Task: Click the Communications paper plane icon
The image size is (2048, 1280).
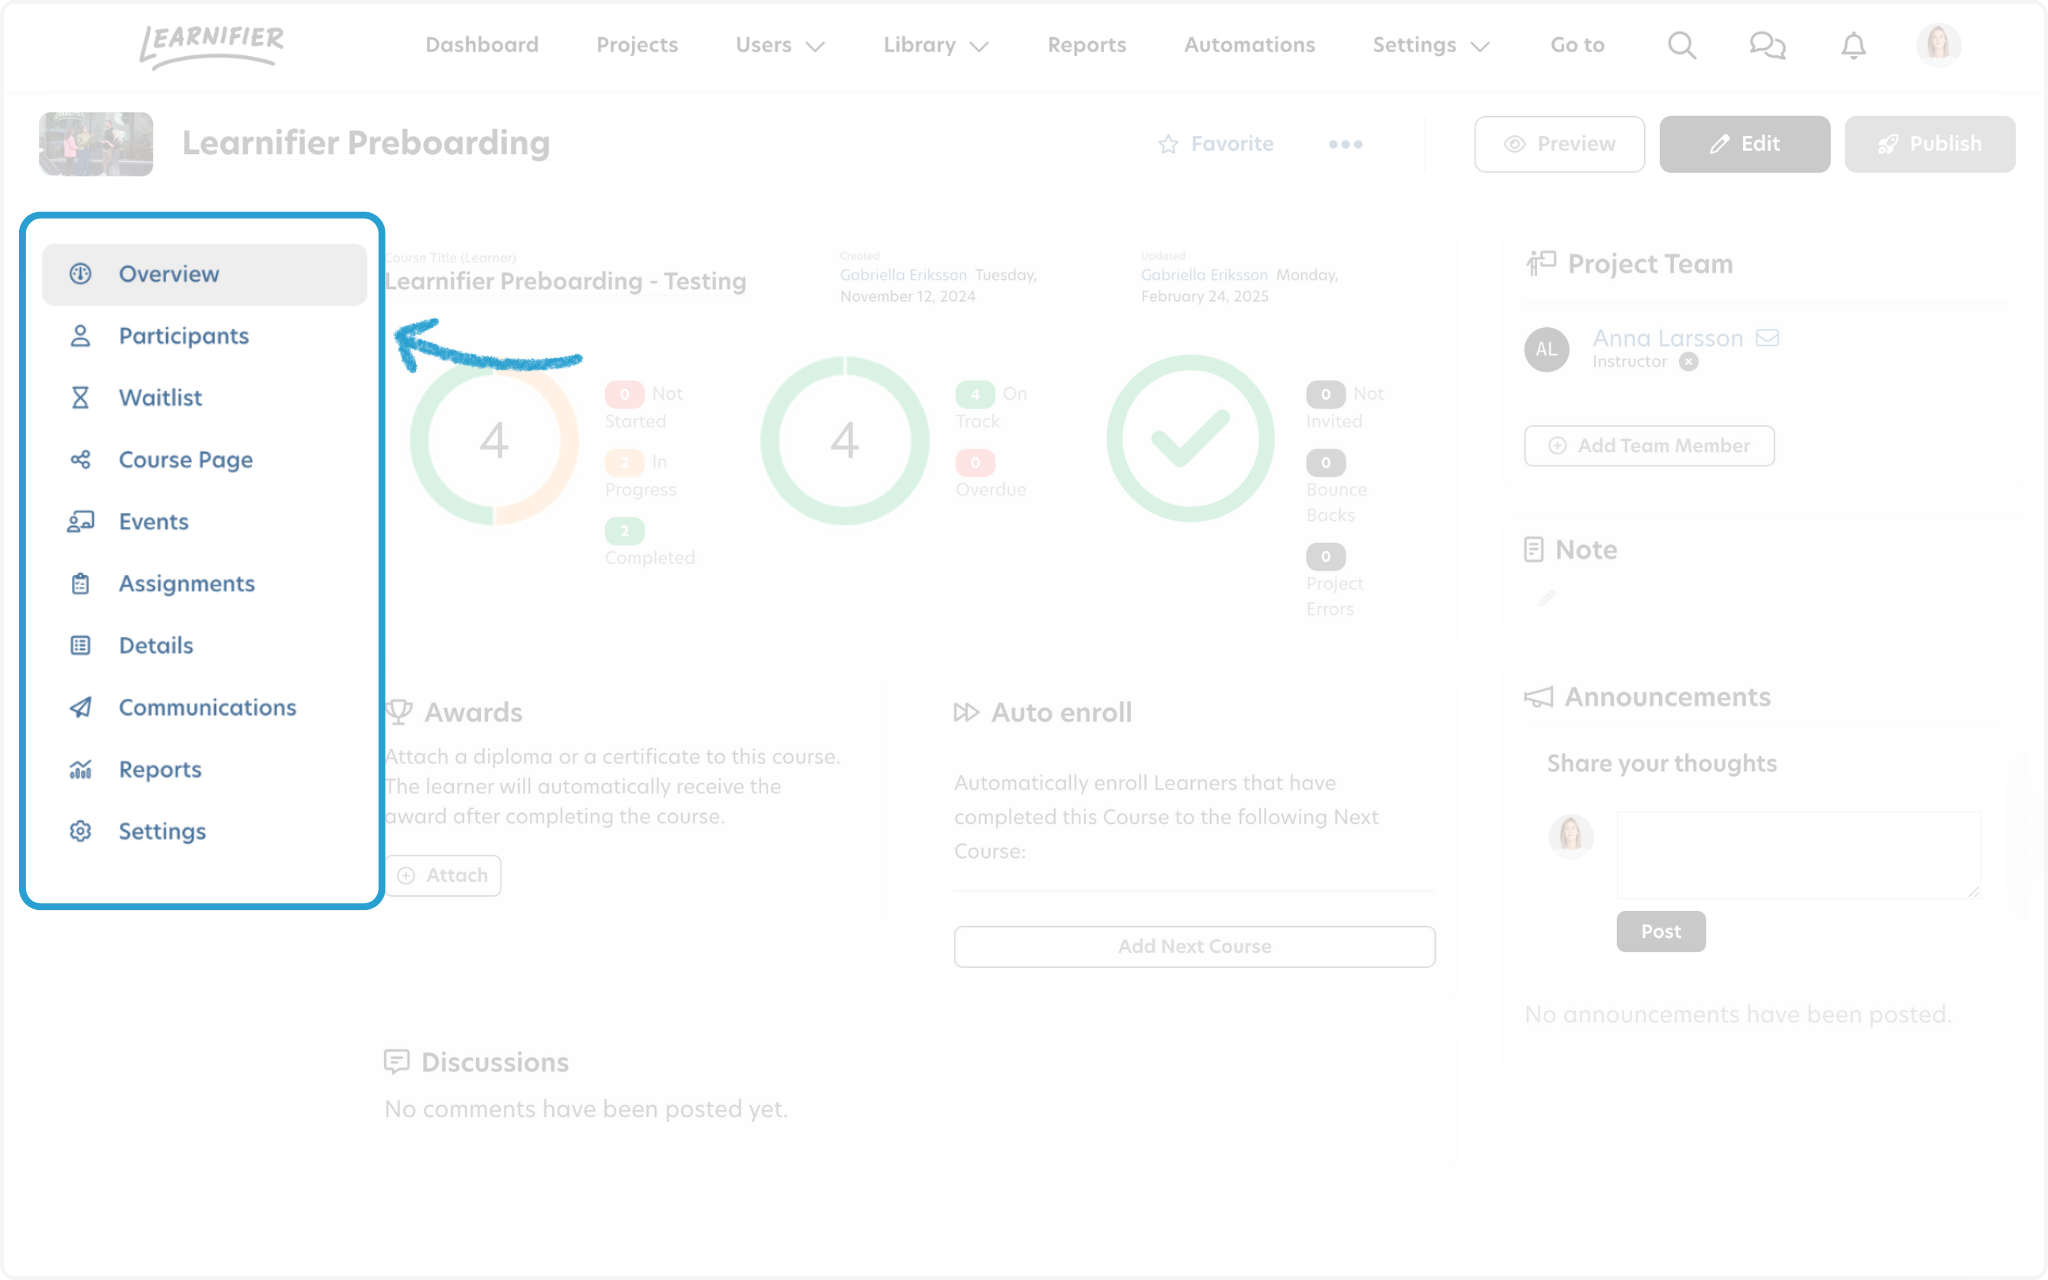Action: pyautogui.click(x=81, y=708)
